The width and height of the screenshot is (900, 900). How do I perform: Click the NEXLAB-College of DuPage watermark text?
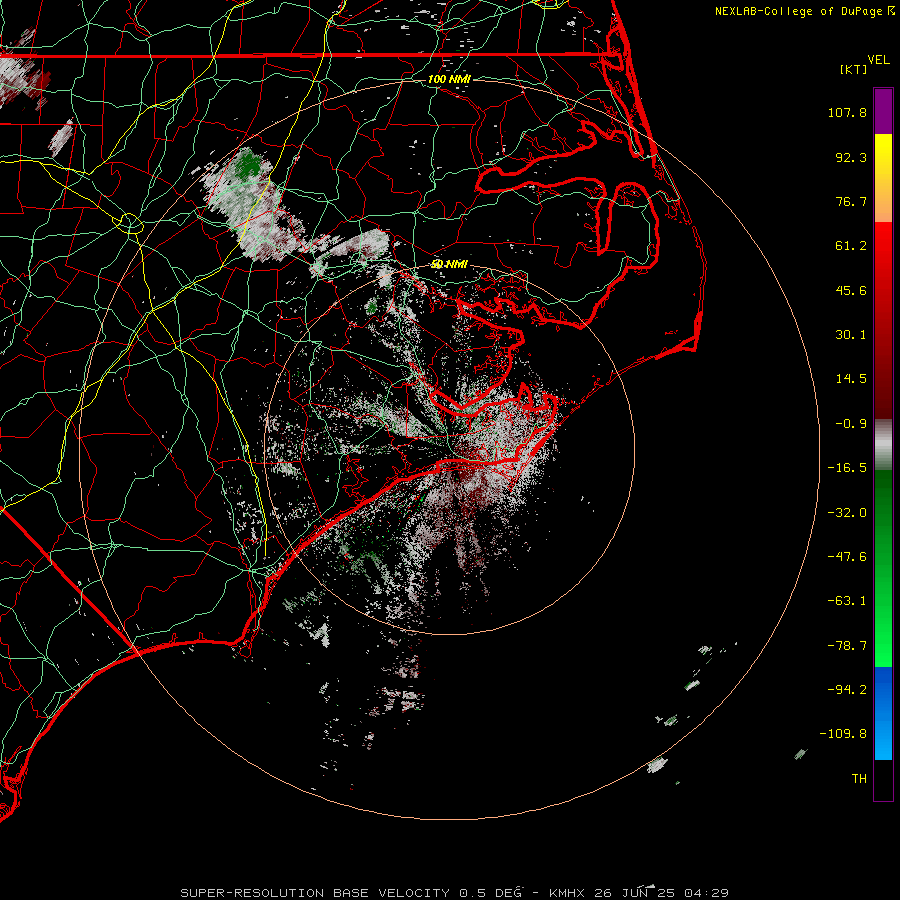click(x=798, y=11)
